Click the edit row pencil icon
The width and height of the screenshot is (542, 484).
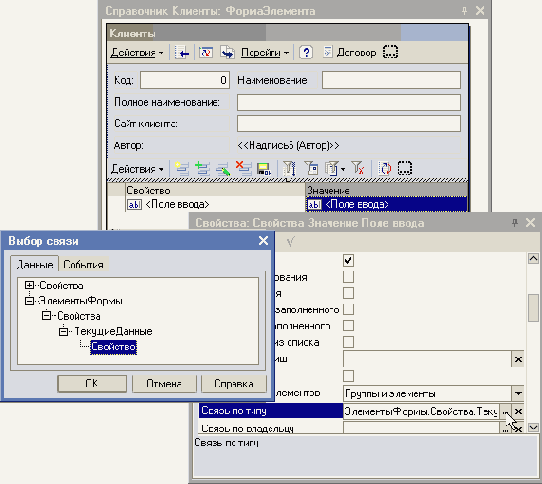point(223,168)
